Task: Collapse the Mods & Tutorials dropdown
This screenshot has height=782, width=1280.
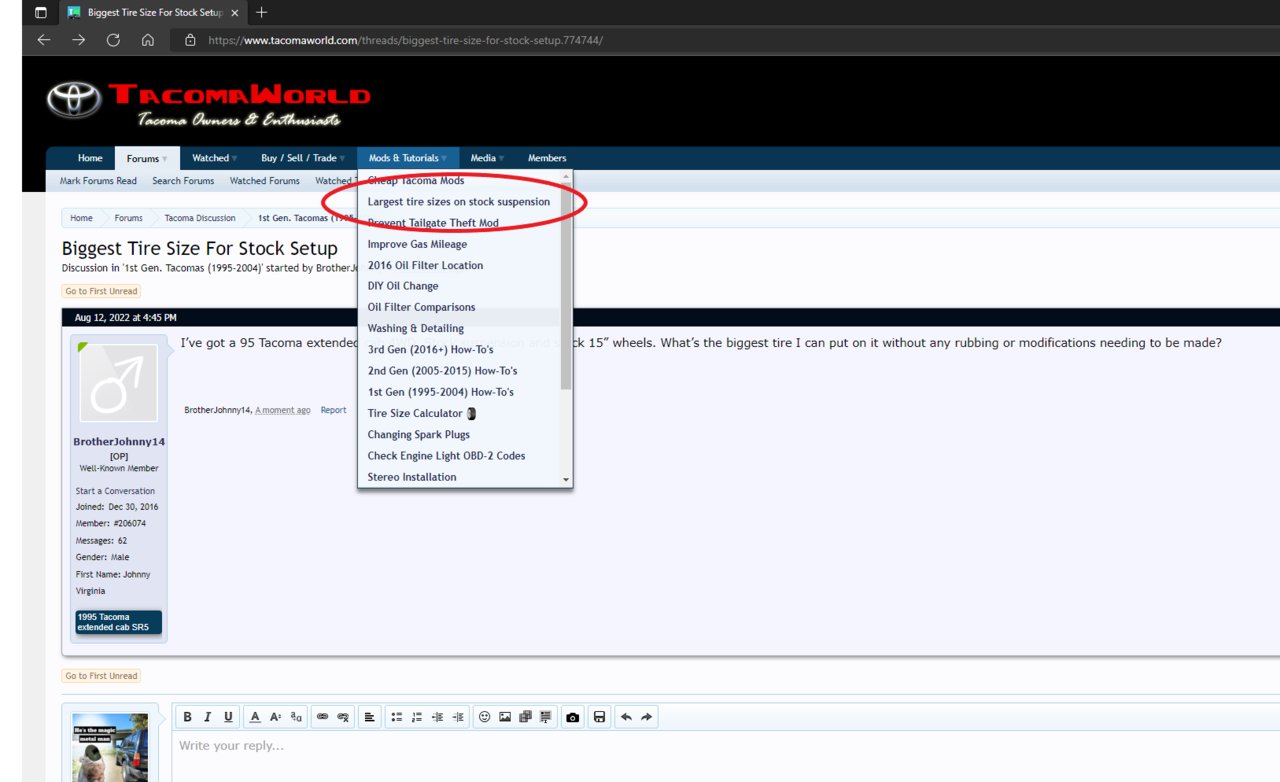Action: [444, 158]
